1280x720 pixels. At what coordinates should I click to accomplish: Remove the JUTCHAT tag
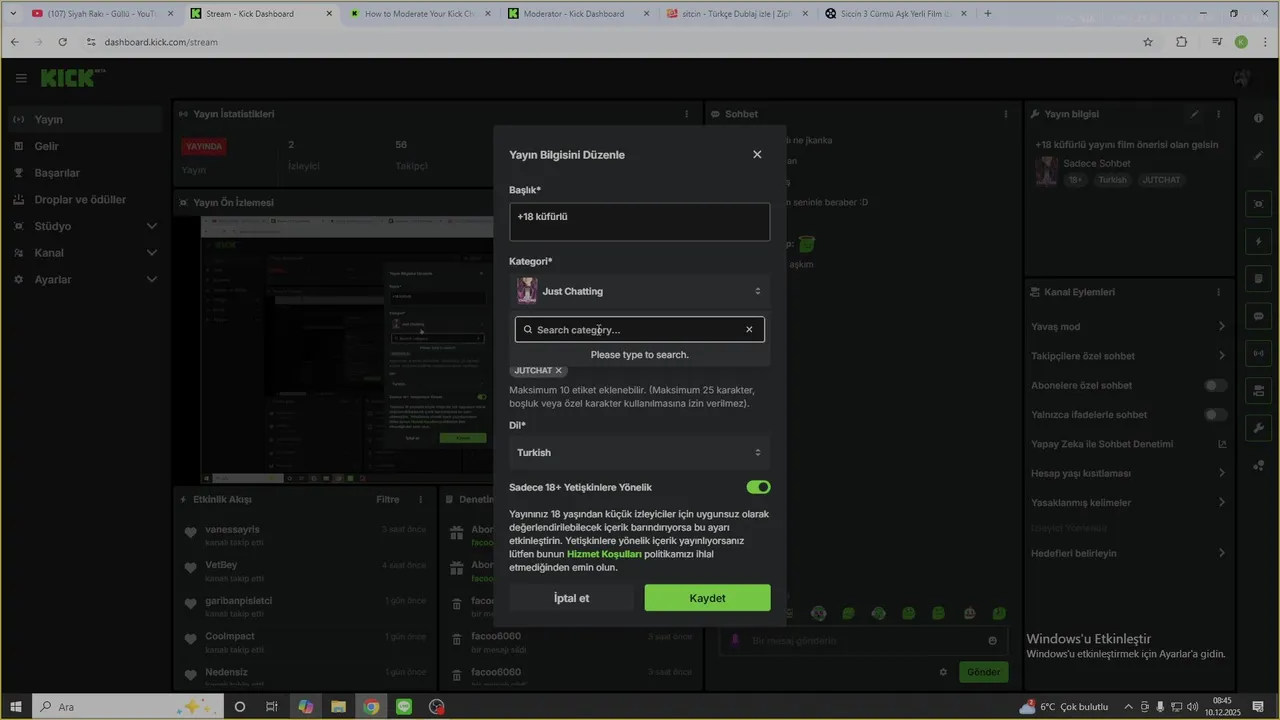(559, 371)
